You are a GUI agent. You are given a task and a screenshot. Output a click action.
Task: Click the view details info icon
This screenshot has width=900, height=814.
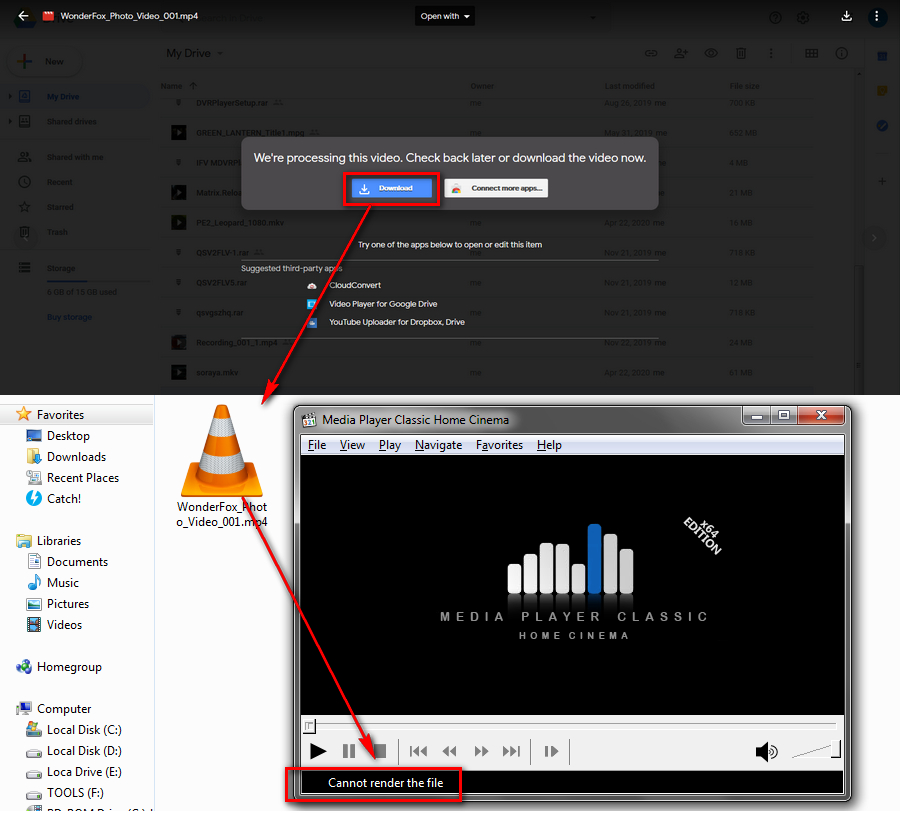coord(841,53)
